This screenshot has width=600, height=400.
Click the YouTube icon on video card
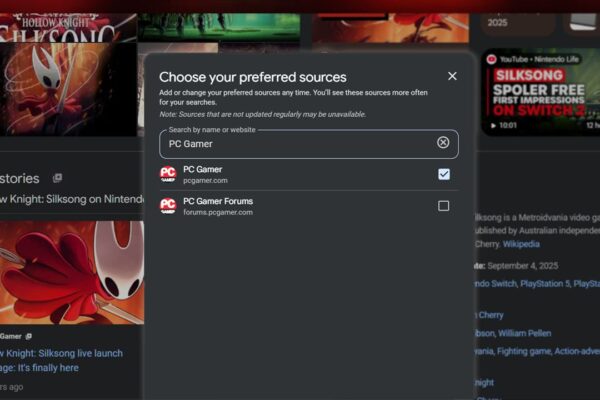(x=492, y=59)
